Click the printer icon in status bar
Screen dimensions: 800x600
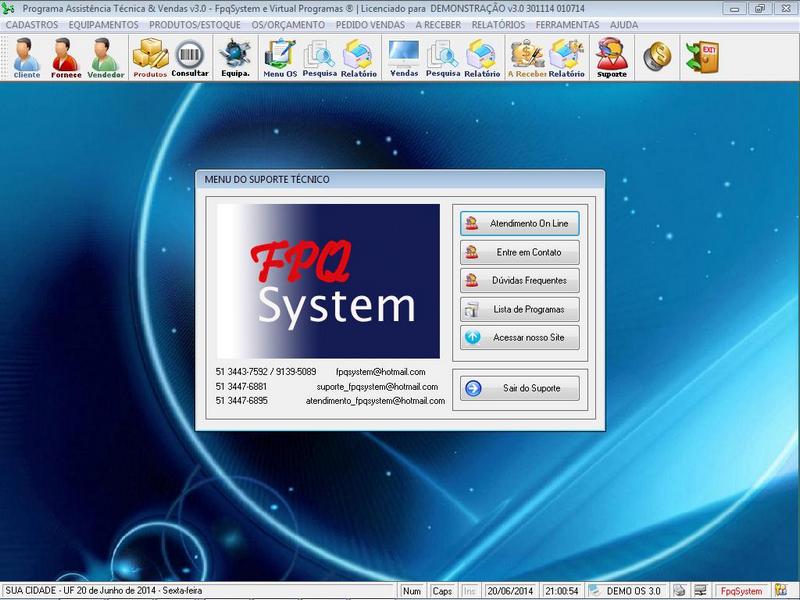click(x=679, y=591)
